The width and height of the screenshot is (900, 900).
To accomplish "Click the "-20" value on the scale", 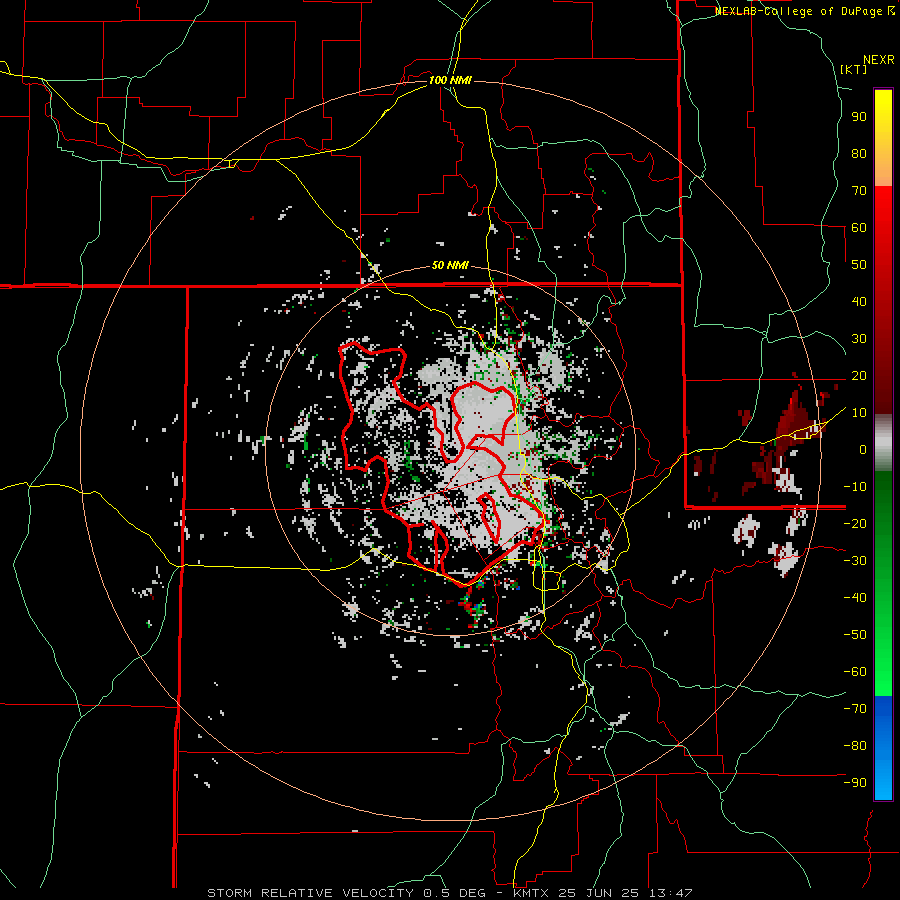I will click(855, 523).
